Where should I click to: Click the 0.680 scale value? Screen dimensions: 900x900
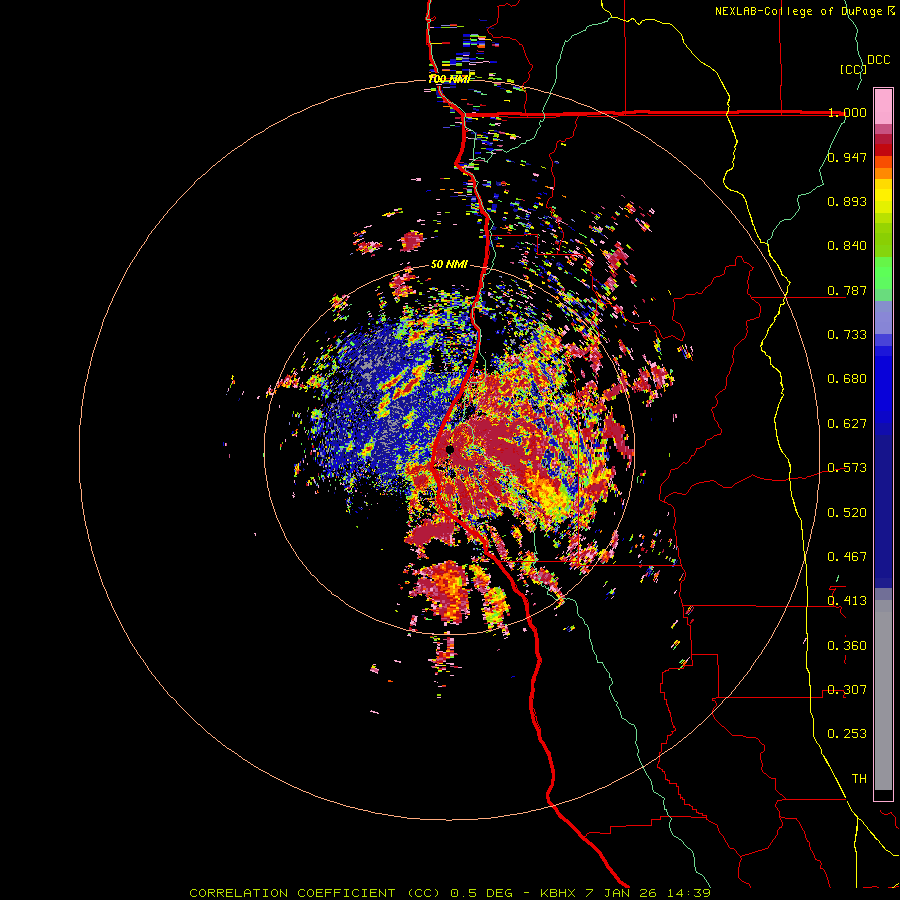coord(847,379)
